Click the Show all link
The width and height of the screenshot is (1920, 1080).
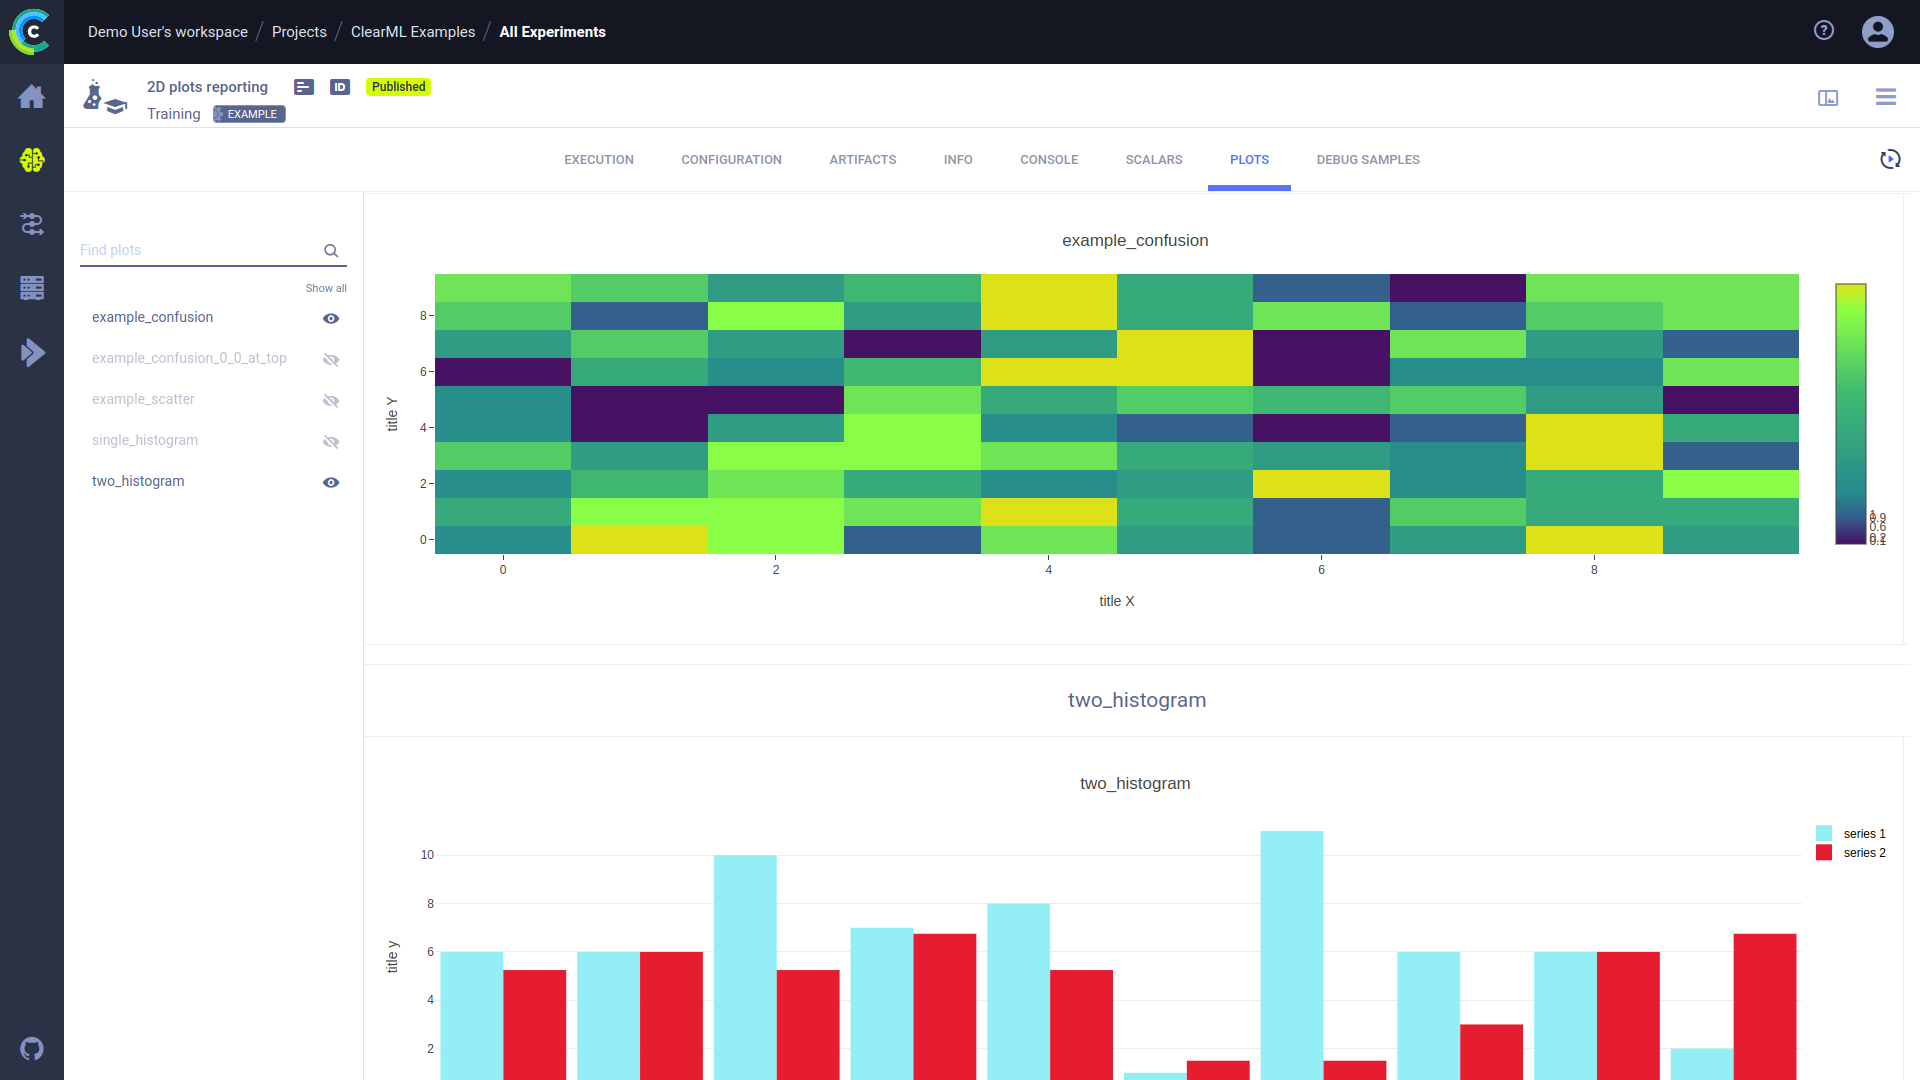[326, 288]
